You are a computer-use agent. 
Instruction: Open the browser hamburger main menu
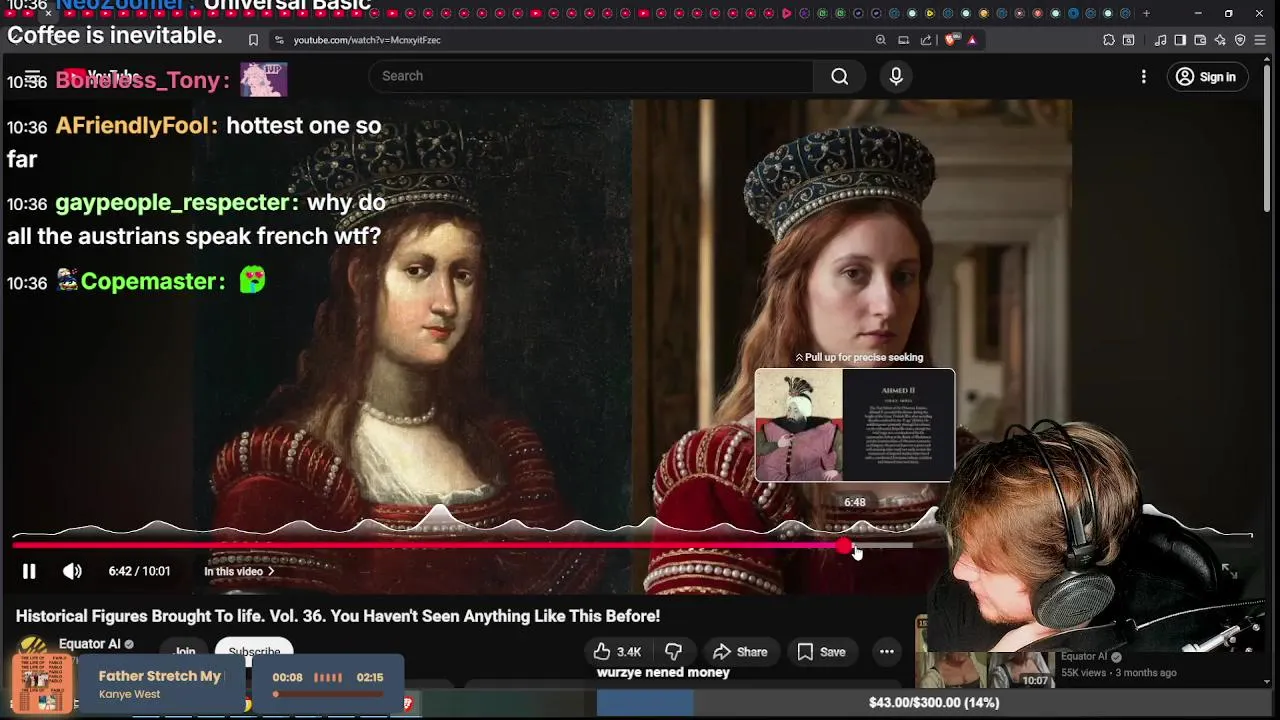(1260, 40)
